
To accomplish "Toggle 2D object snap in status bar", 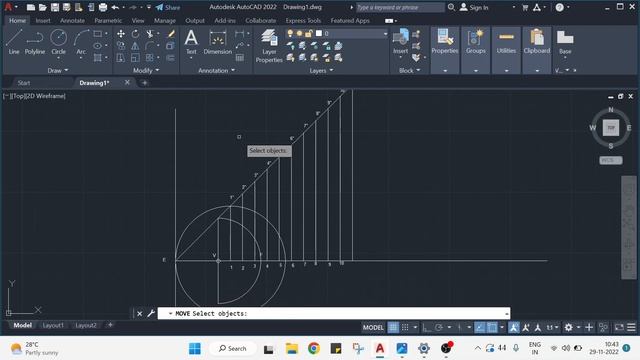I will [x=492, y=327].
